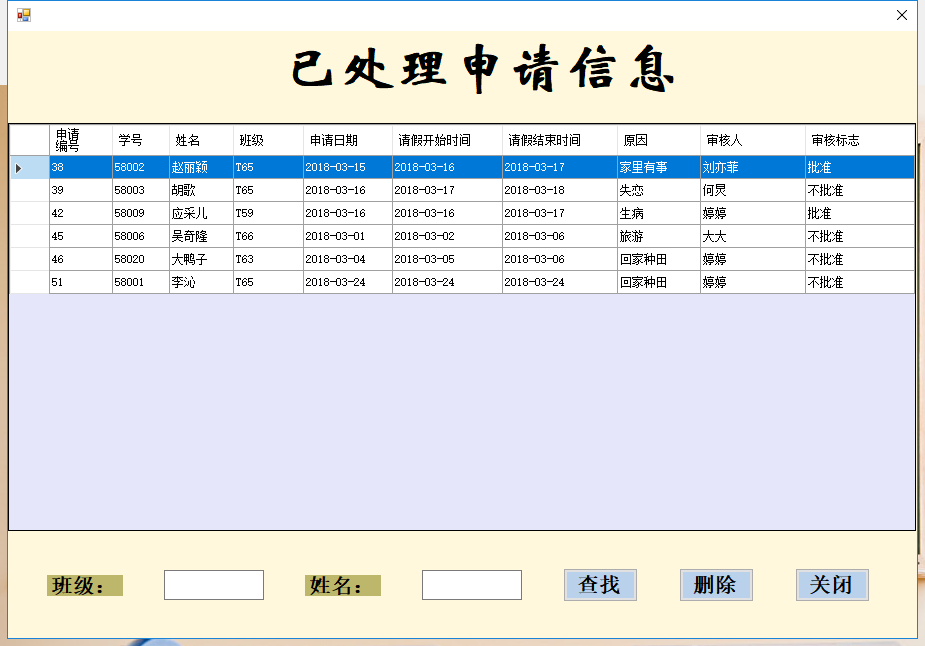Click the blank row header of 李沁's row
The width and height of the screenshot is (925, 646).
[29, 282]
